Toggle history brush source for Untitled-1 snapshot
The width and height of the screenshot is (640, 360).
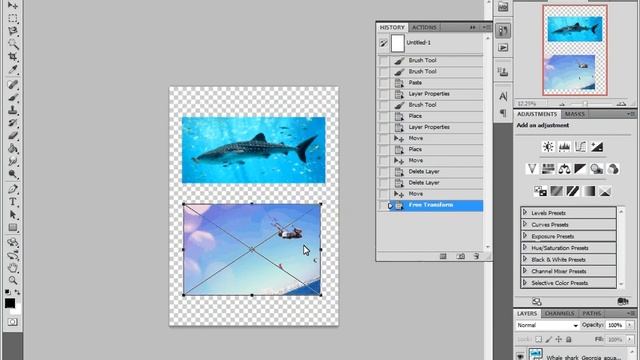[383, 43]
